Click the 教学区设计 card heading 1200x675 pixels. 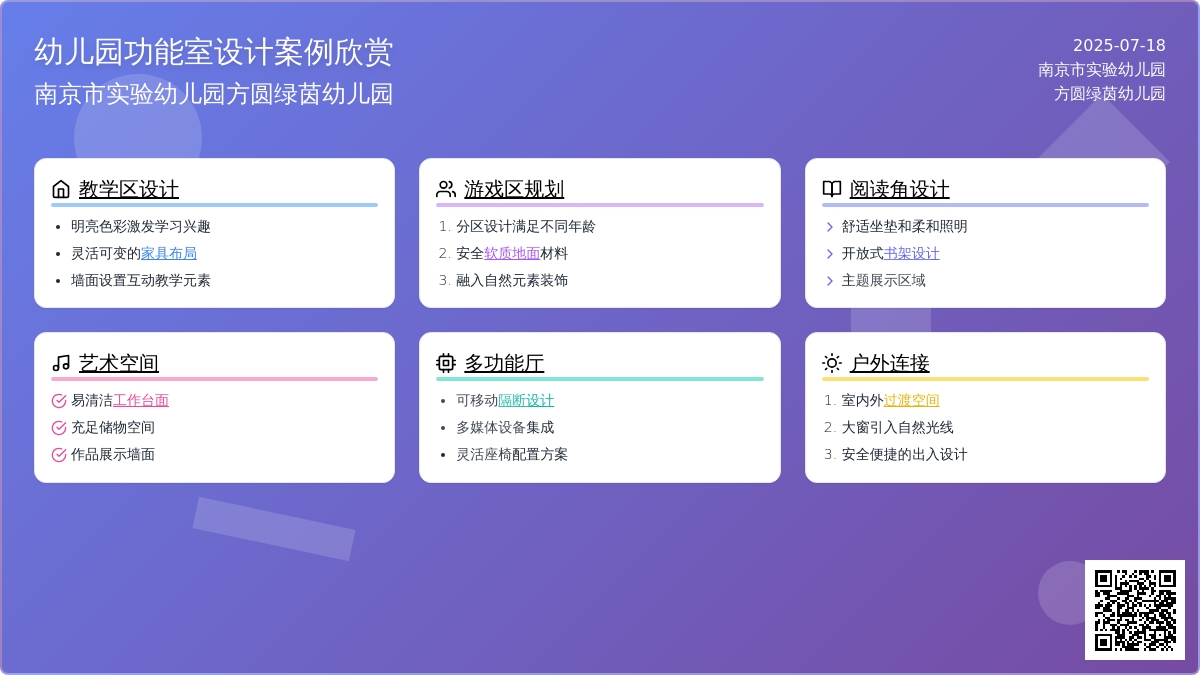(x=129, y=189)
